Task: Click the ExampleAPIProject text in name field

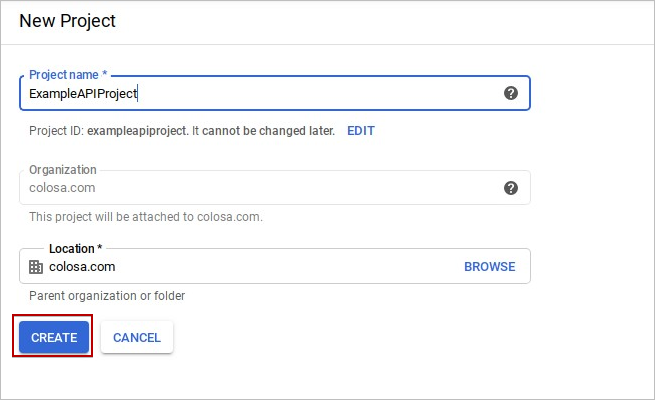Action: [x=83, y=94]
